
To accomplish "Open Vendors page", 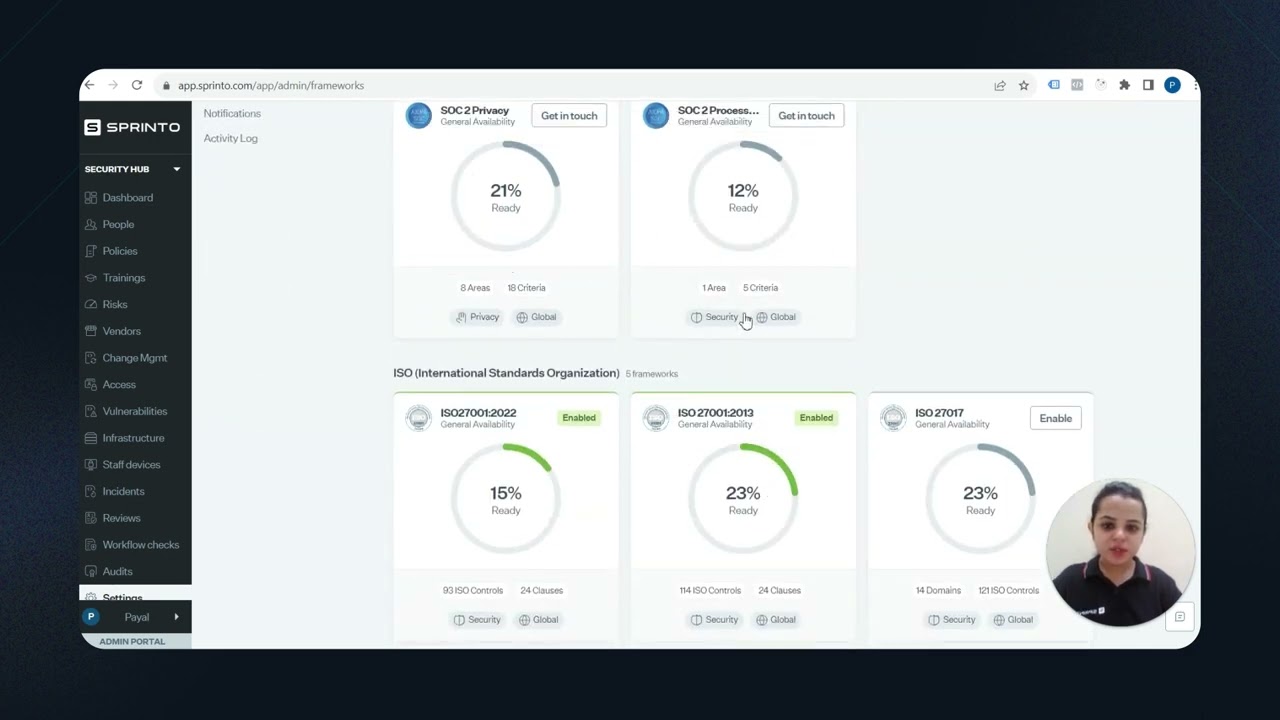I will pyautogui.click(x=121, y=331).
